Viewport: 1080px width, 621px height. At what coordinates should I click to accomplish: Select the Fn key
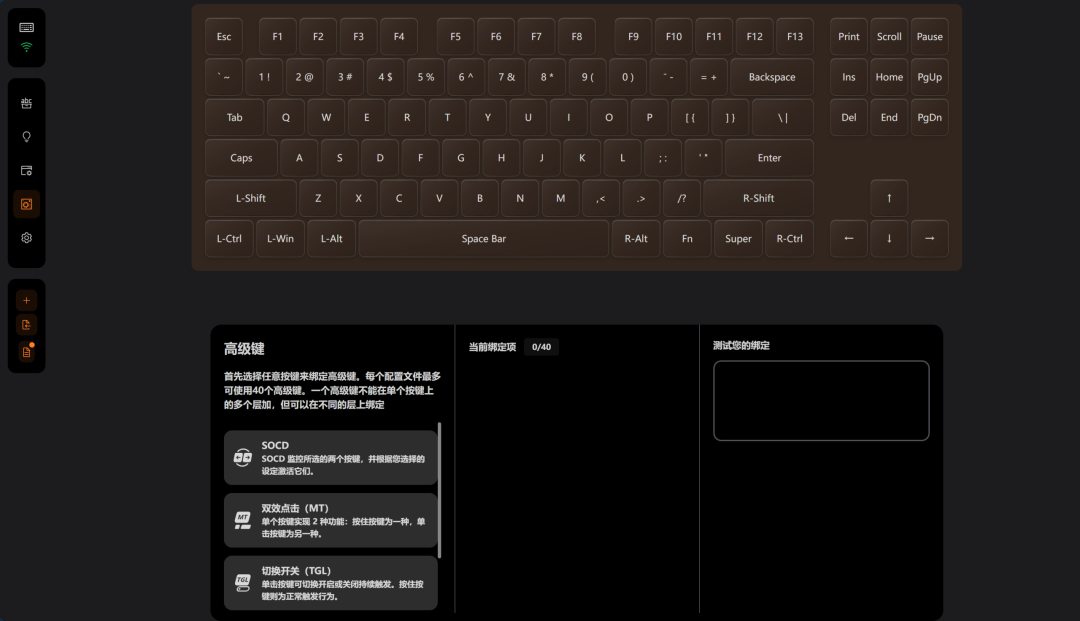click(687, 239)
